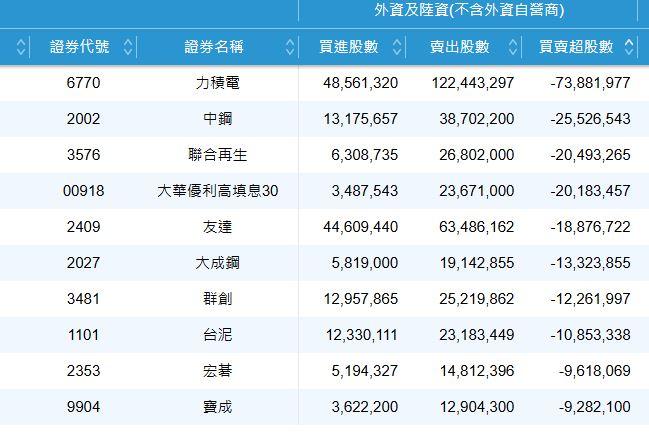Click buy volume 12,330,111
The height and width of the screenshot is (435, 649).
click(x=361, y=335)
